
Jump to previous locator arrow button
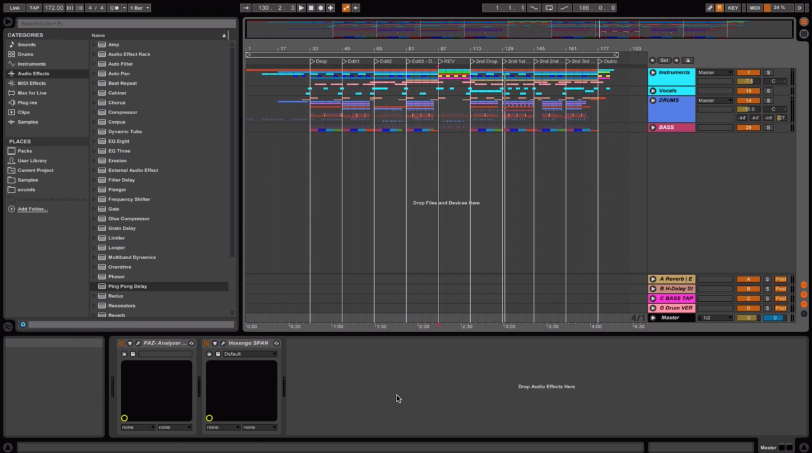tap(652, 61)
